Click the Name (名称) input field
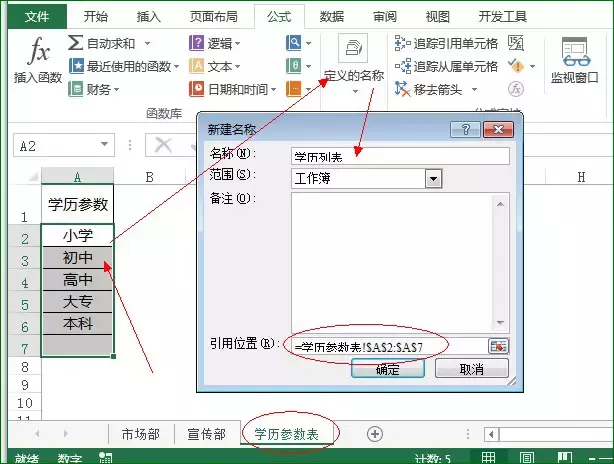This screenshot has height=464, width=614. (400, 156)
